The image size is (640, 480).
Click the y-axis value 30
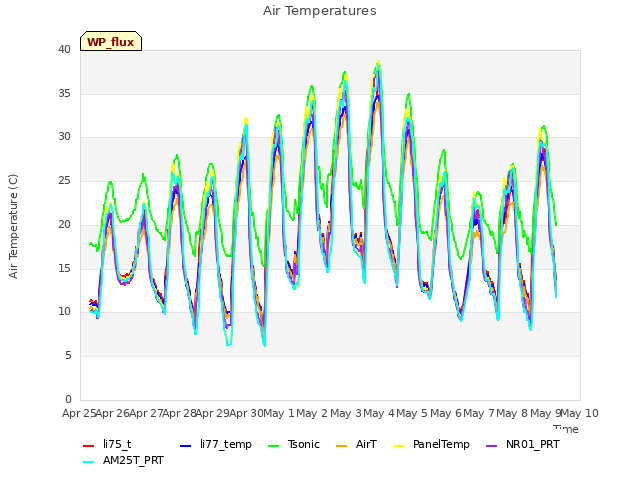pos(64,137)
